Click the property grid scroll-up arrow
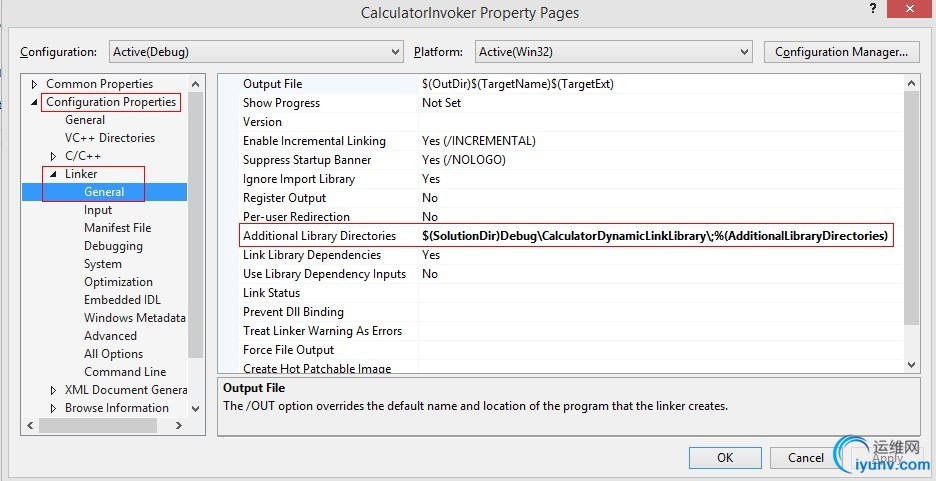 (912, 84)
